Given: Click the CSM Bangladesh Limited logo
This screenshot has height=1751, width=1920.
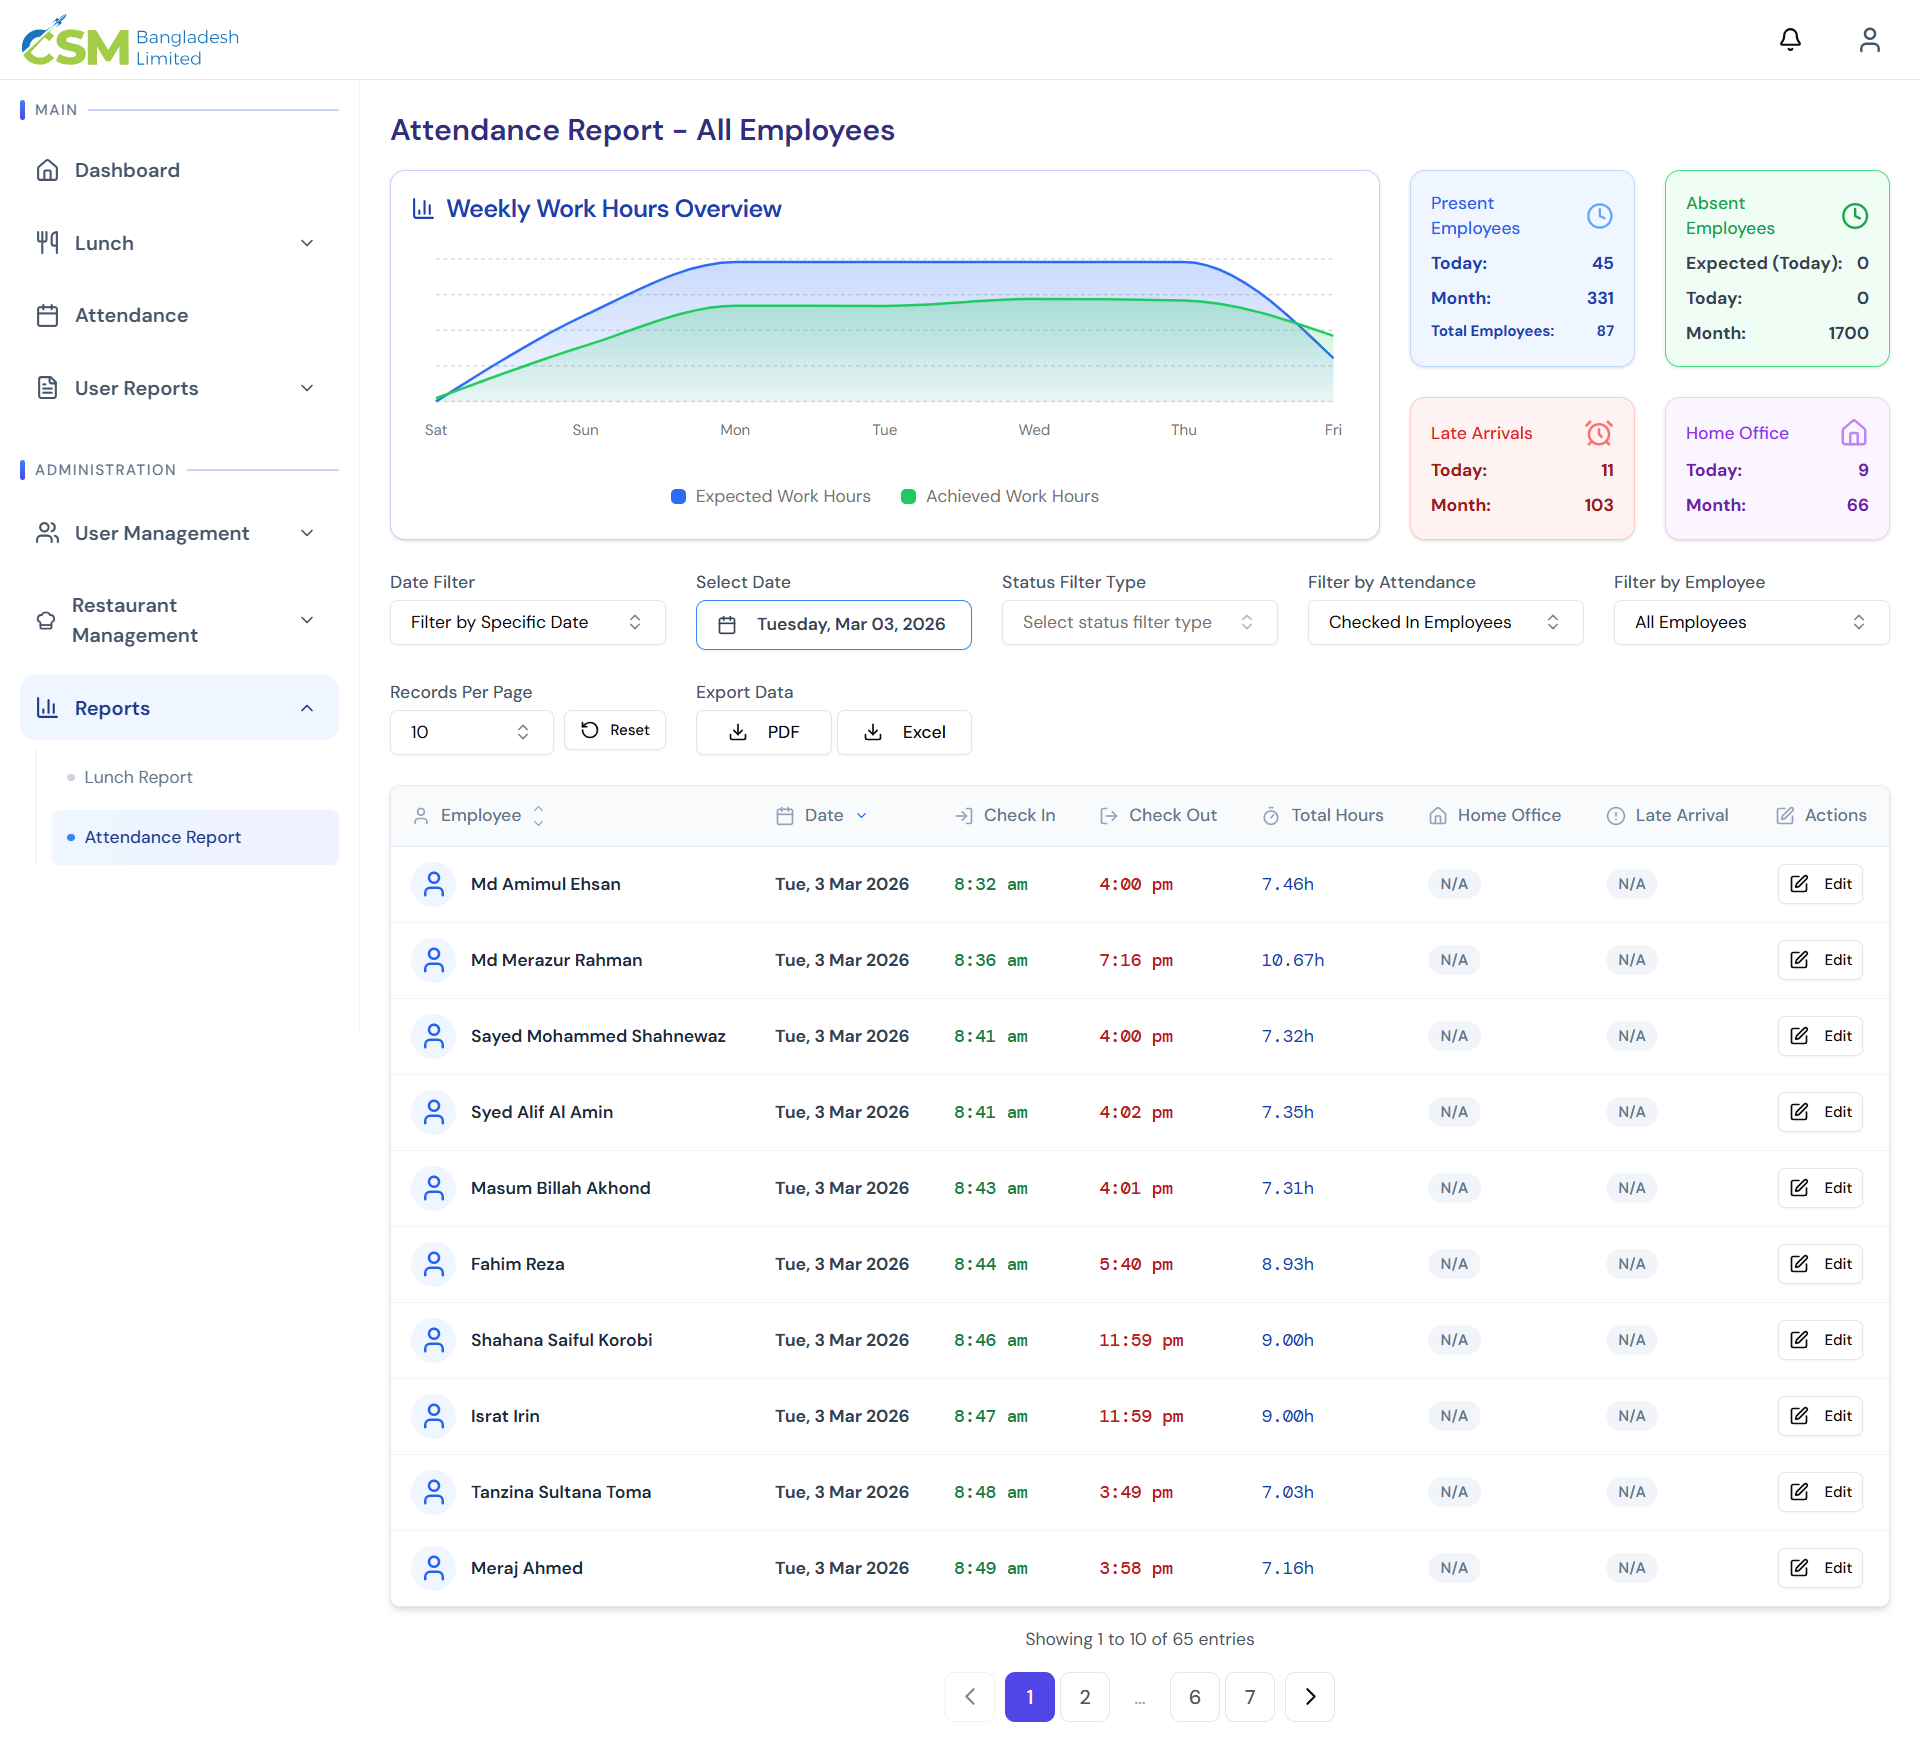Looking at the screenshot, I should pos(130,42).
